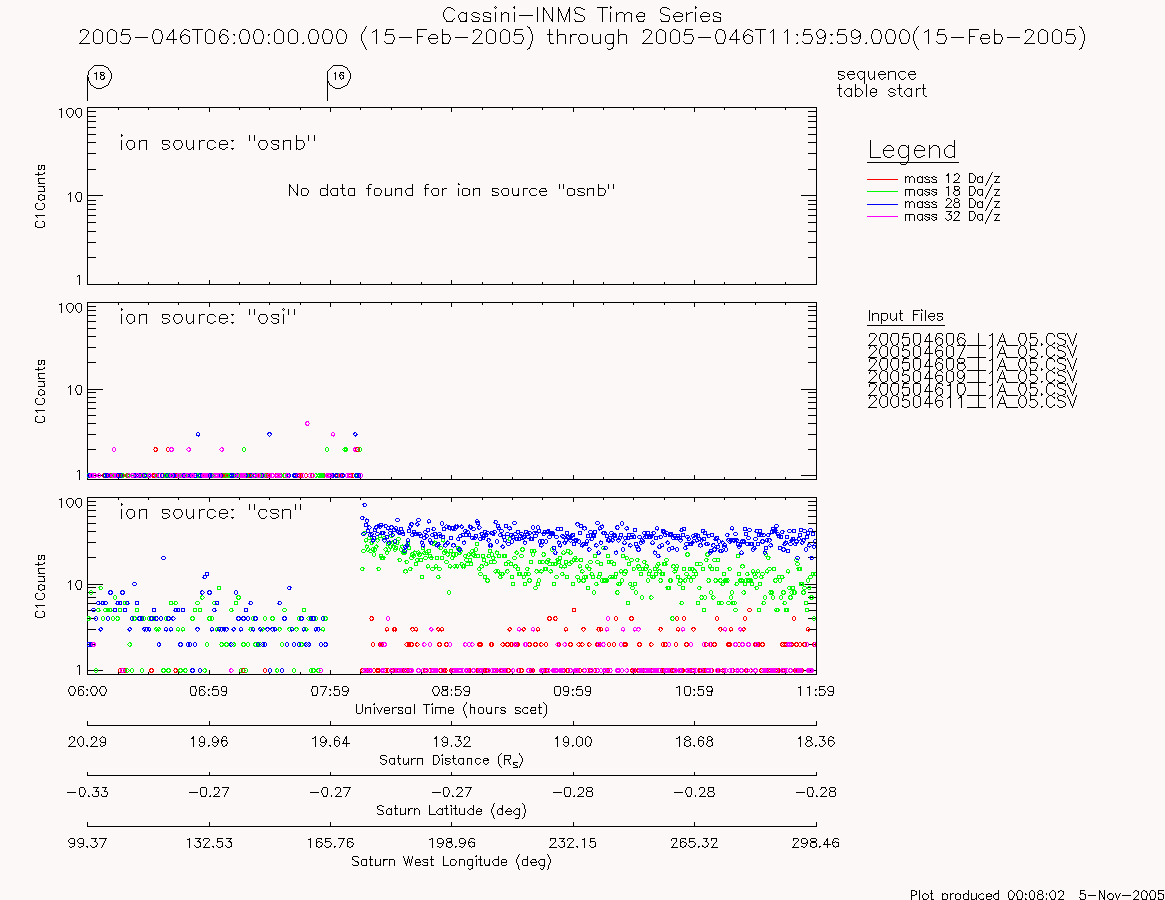Viewport: 1165px width, 900px height.
Task: Click the 08:59 tick on Universal Time axis
Action: [452, 691]
